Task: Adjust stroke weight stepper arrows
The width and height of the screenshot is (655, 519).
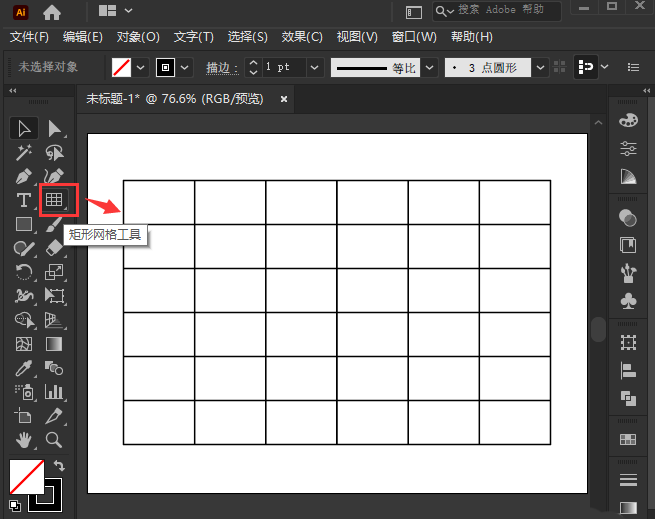Action: (x=253, y=68)
